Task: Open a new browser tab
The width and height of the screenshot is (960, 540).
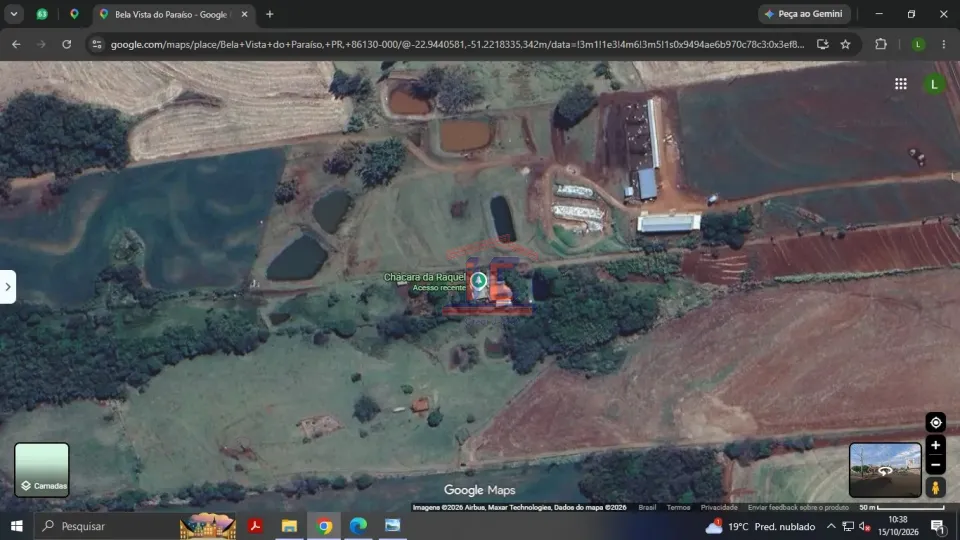Action: pos(269,14)
